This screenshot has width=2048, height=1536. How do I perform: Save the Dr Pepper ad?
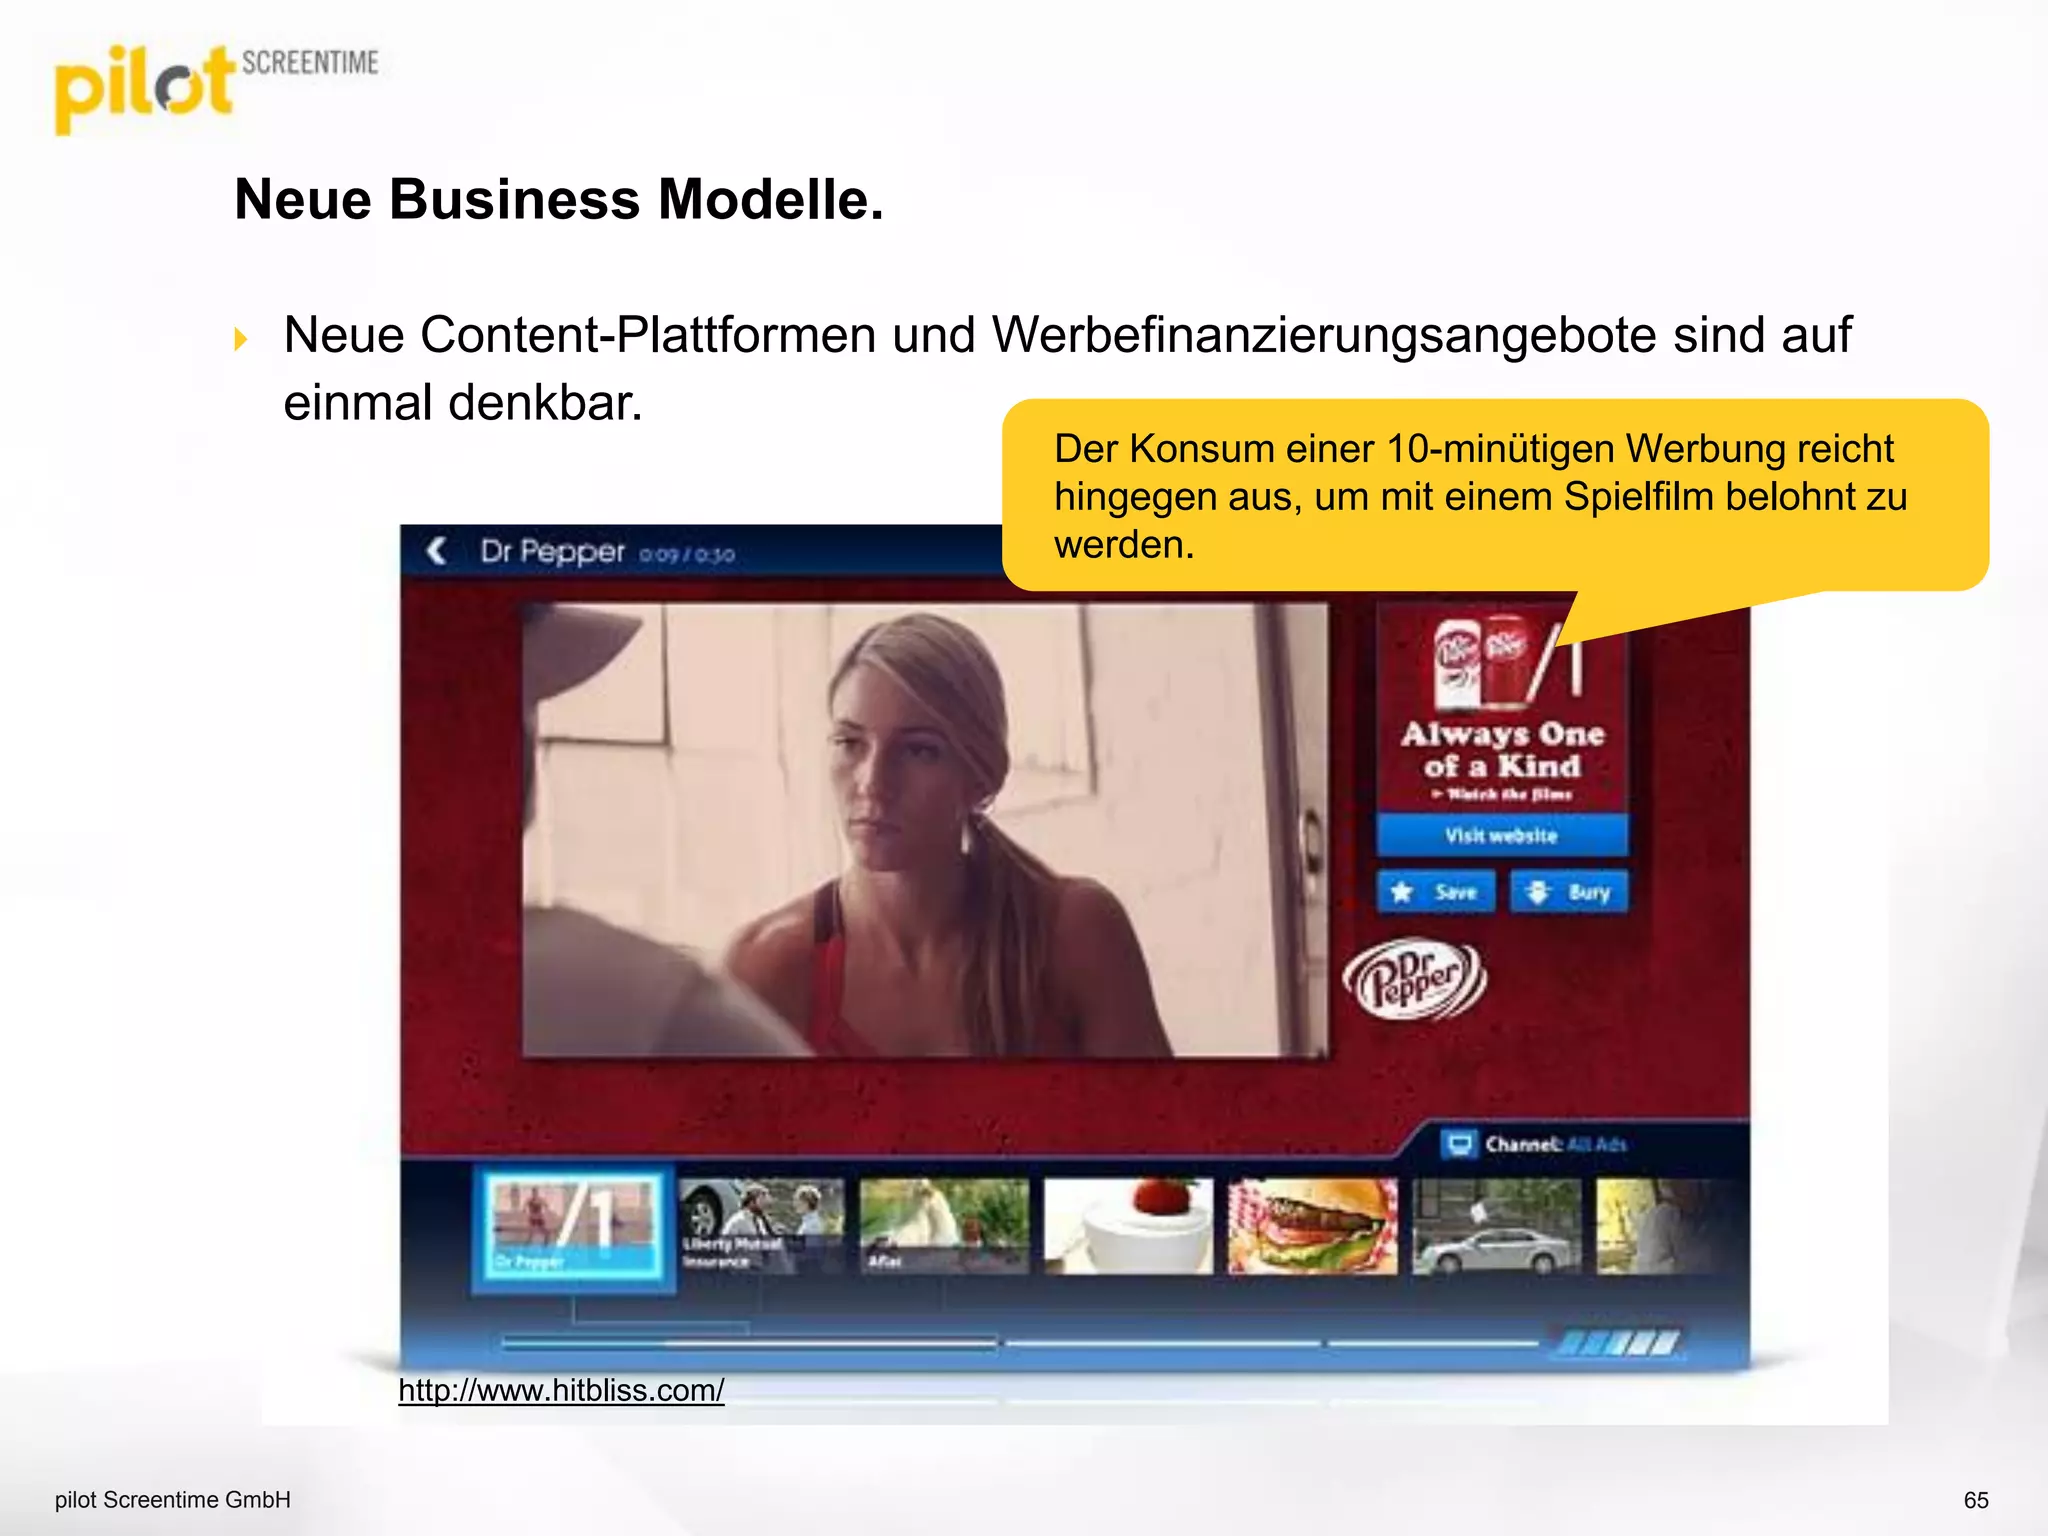click(x=1436, y=892)
